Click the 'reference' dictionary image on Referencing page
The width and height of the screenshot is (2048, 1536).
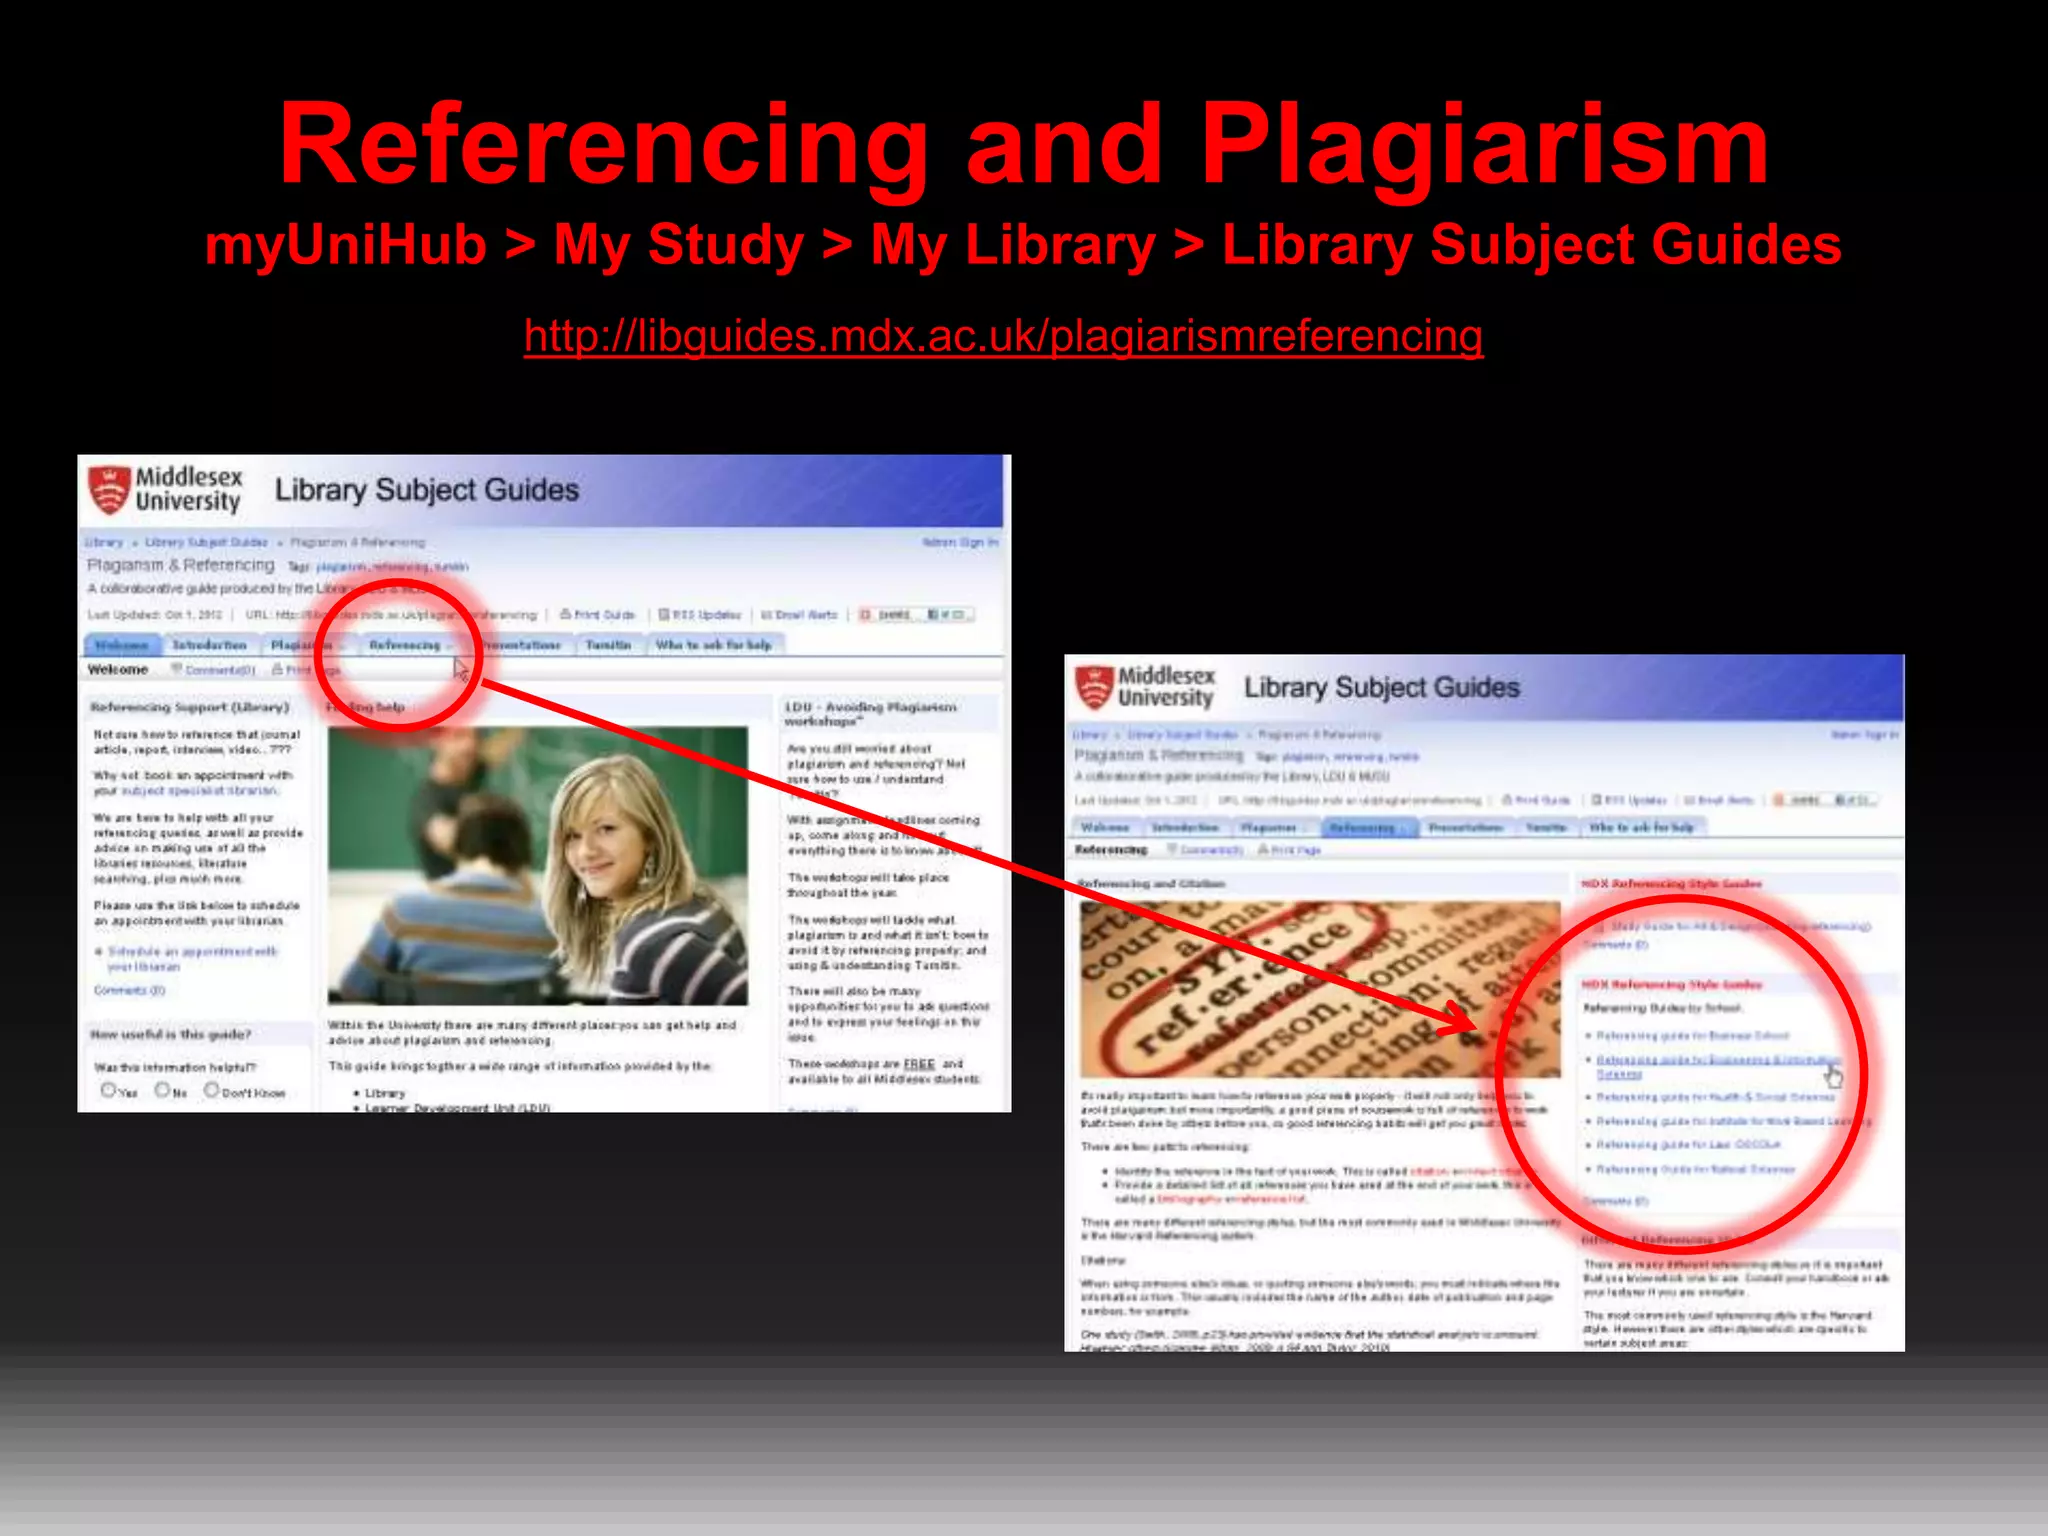pos(1320,990)
